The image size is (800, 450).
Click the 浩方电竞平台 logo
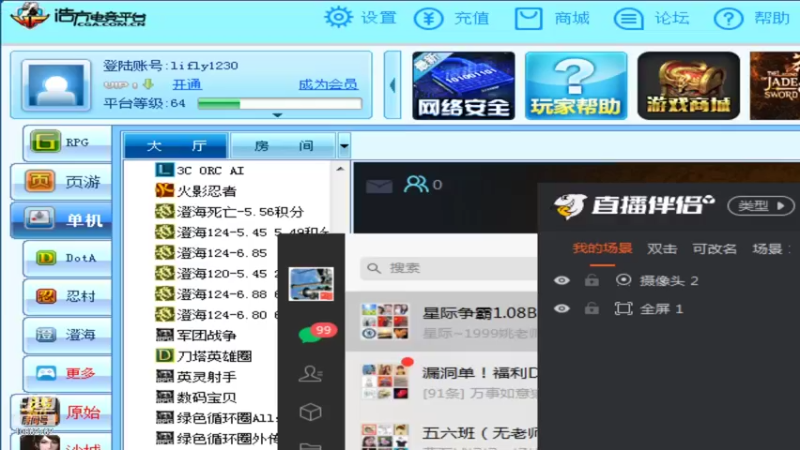click(78, 17)
